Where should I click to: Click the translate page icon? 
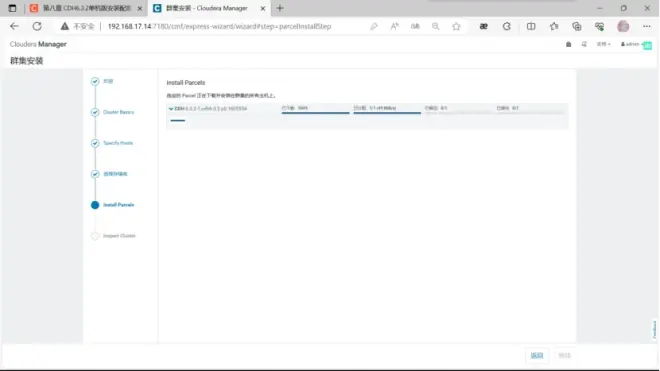(415, 27)
